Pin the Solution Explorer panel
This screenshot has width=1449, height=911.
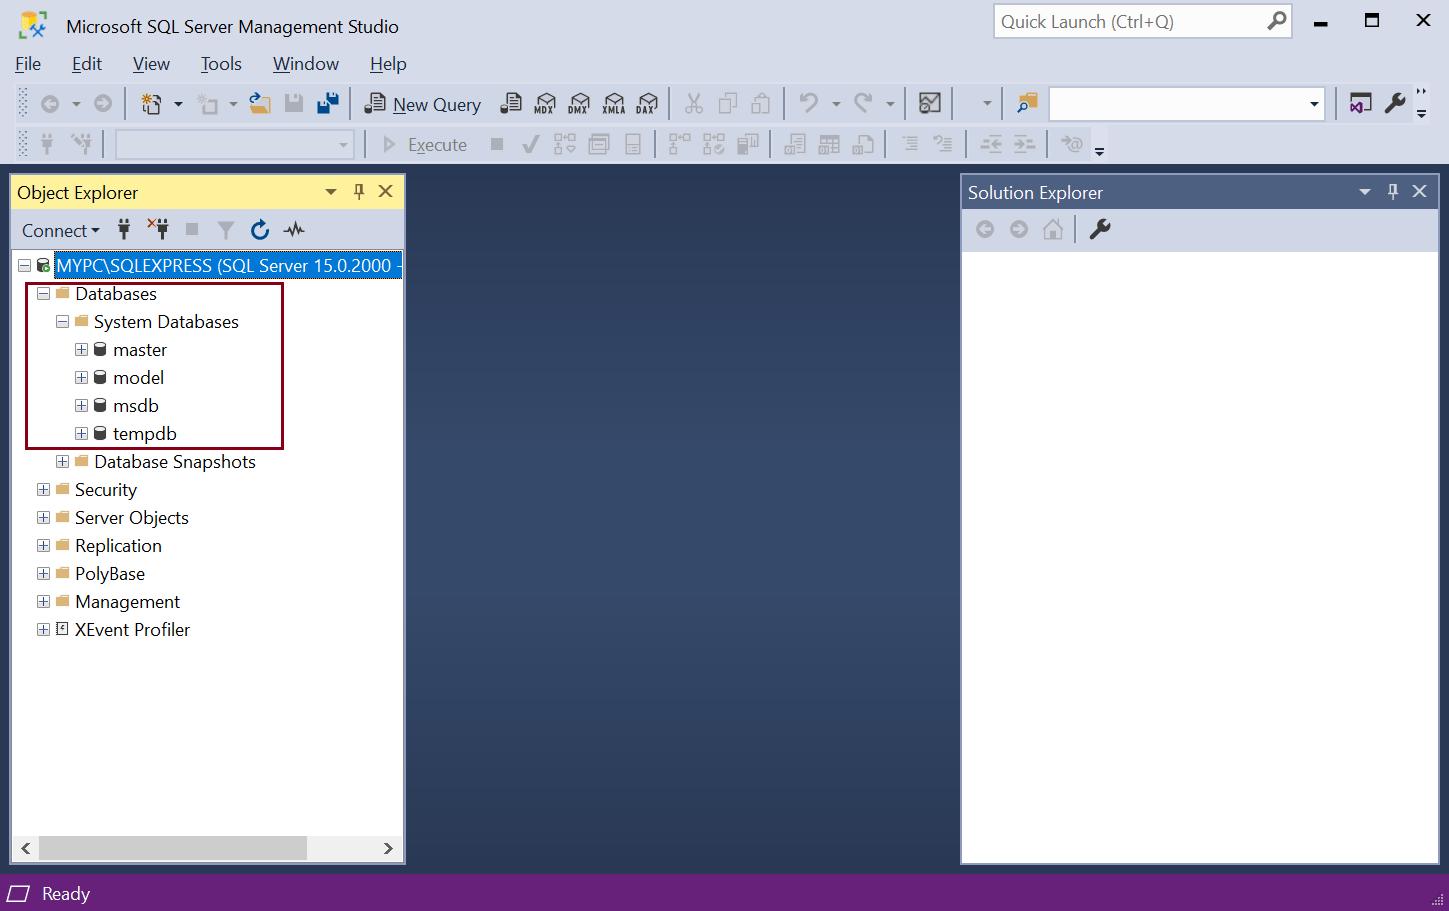pos(1392,191)
